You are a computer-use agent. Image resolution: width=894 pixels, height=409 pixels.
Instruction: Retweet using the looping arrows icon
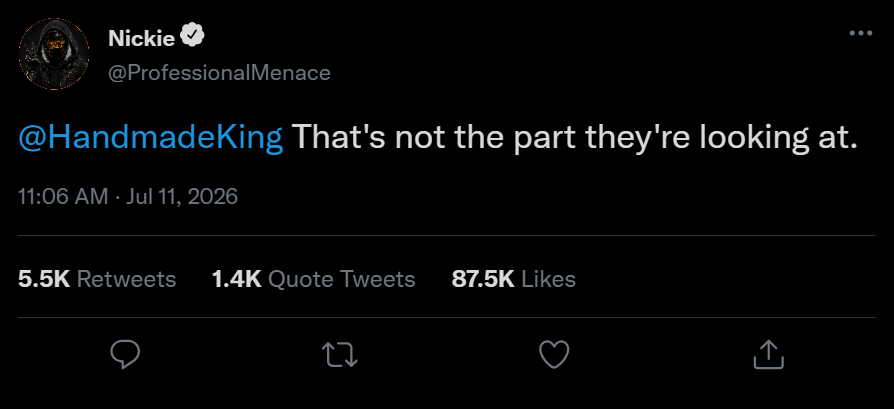point(340,354)
